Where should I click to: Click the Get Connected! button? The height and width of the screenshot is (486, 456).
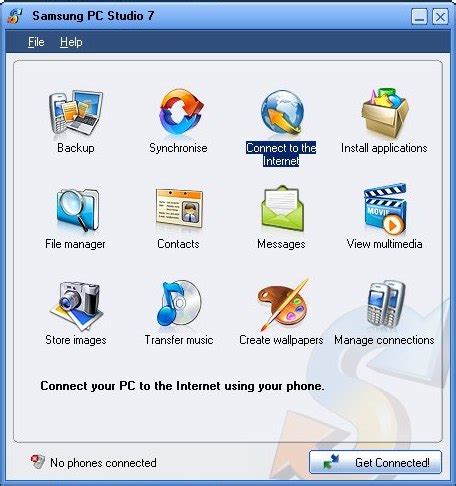[375, 462]
